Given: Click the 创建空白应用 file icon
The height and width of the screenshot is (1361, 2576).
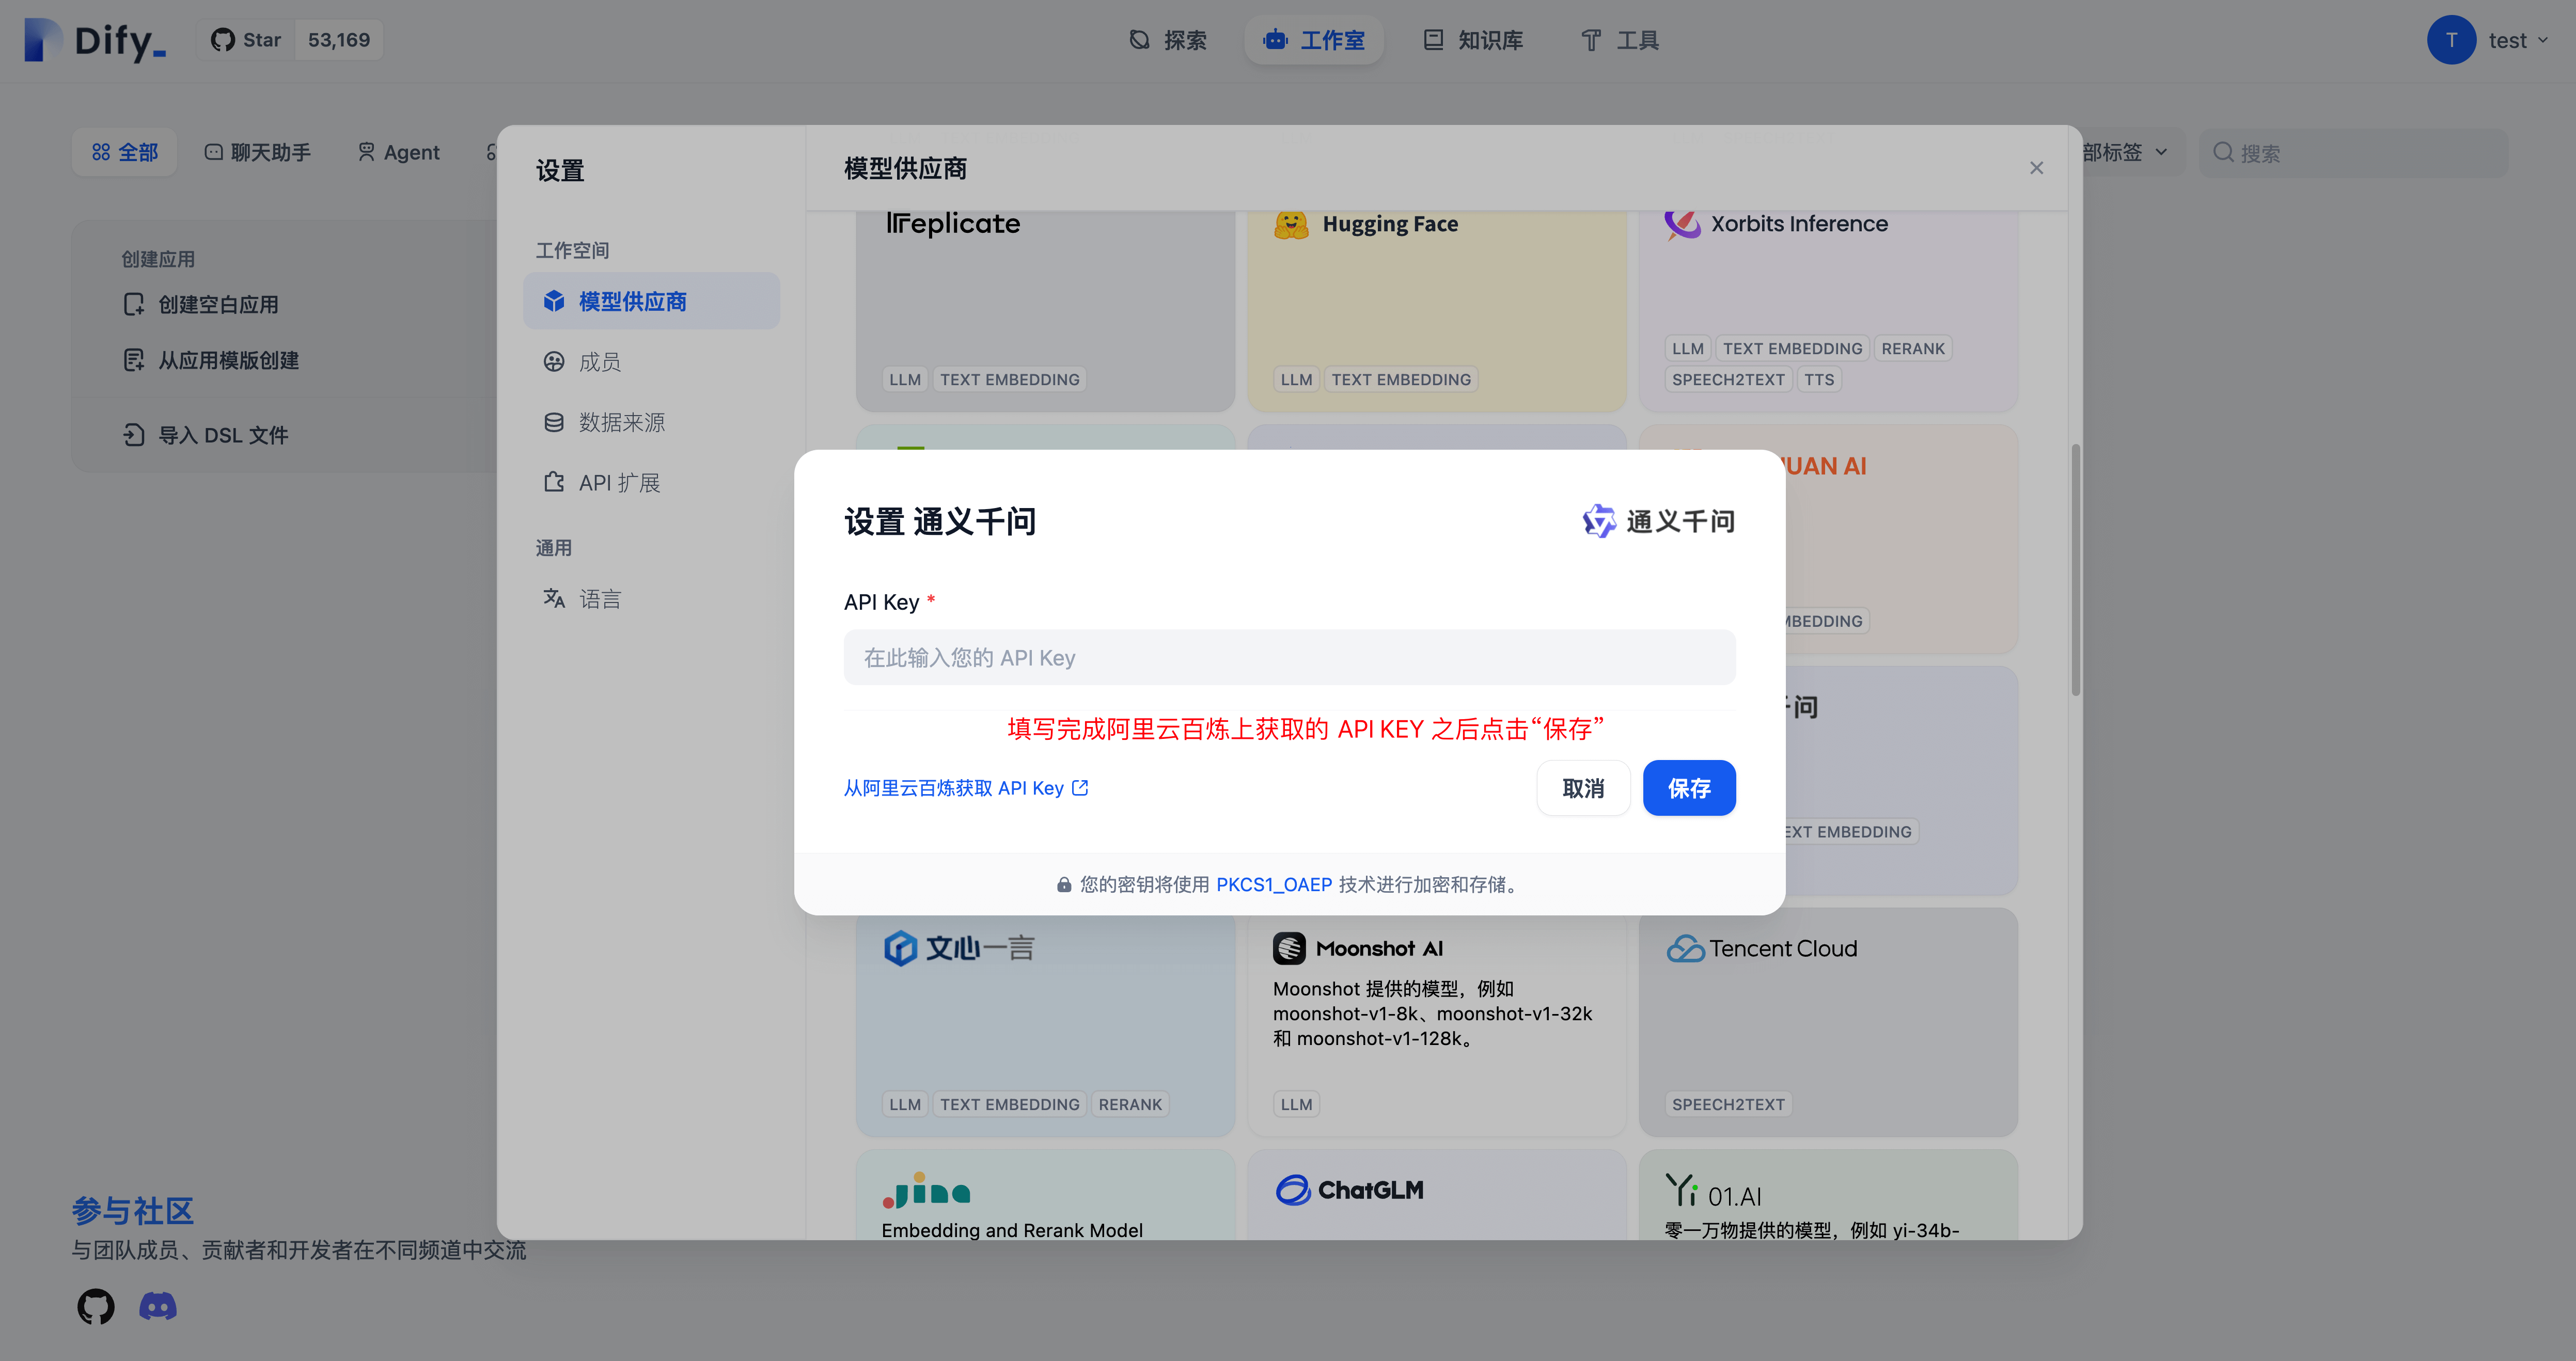Looking at the screenshot, I should click(134, 304).
